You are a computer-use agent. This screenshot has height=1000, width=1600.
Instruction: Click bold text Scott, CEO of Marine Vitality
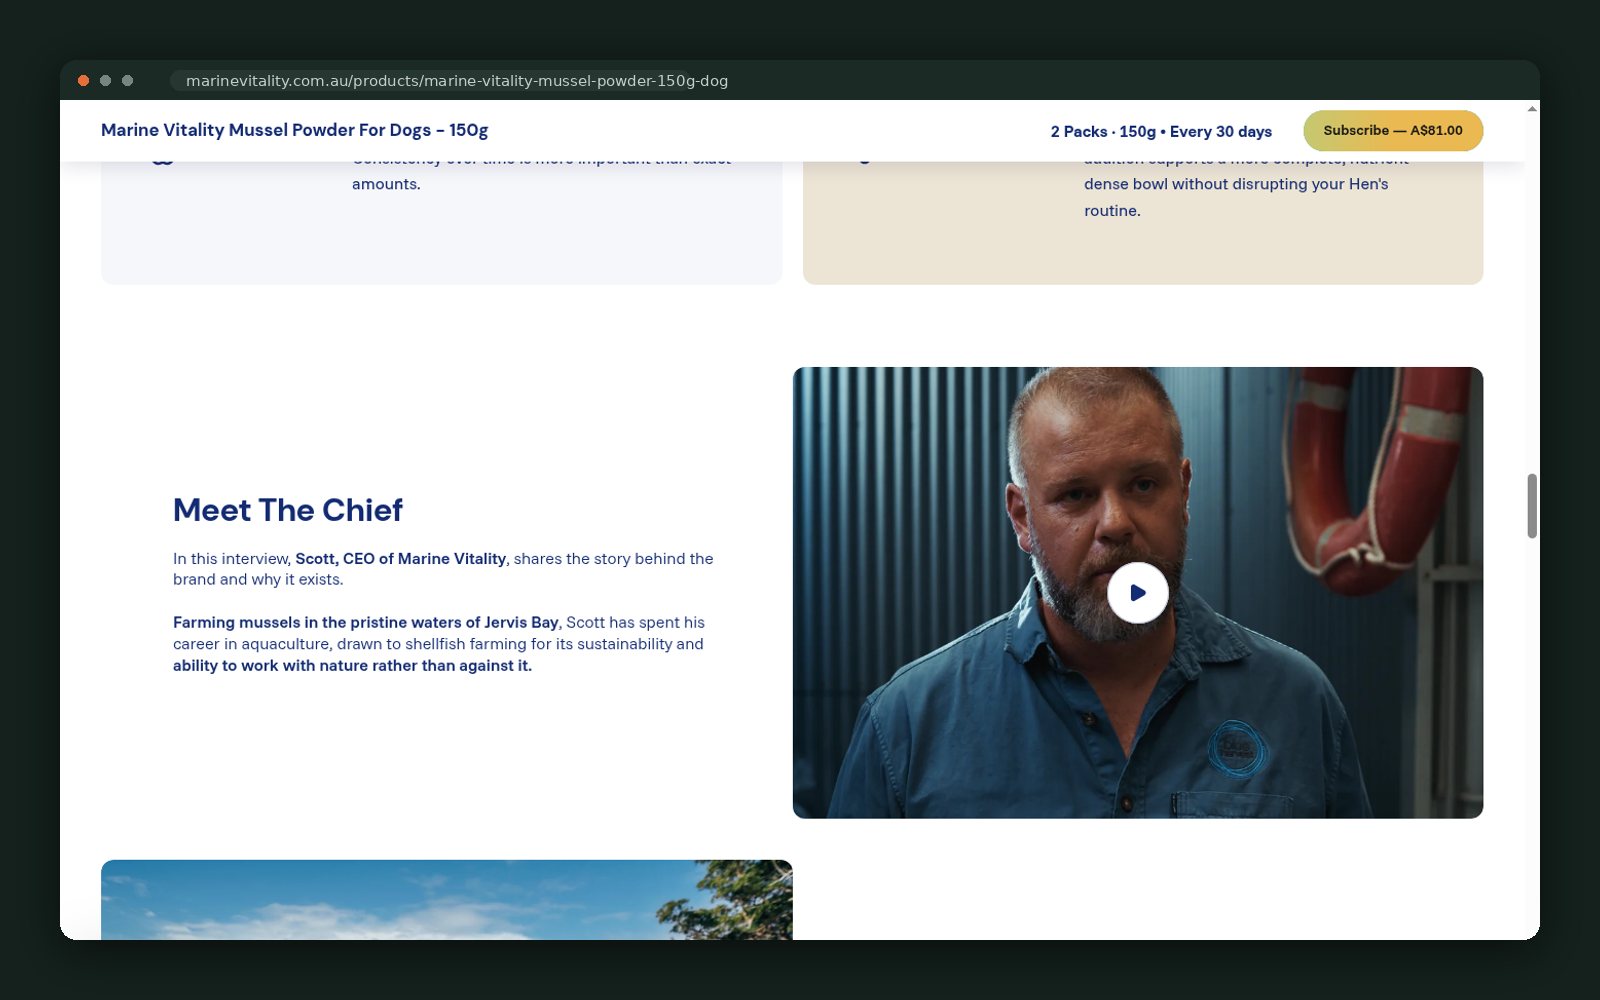click(x=400, y=559)
